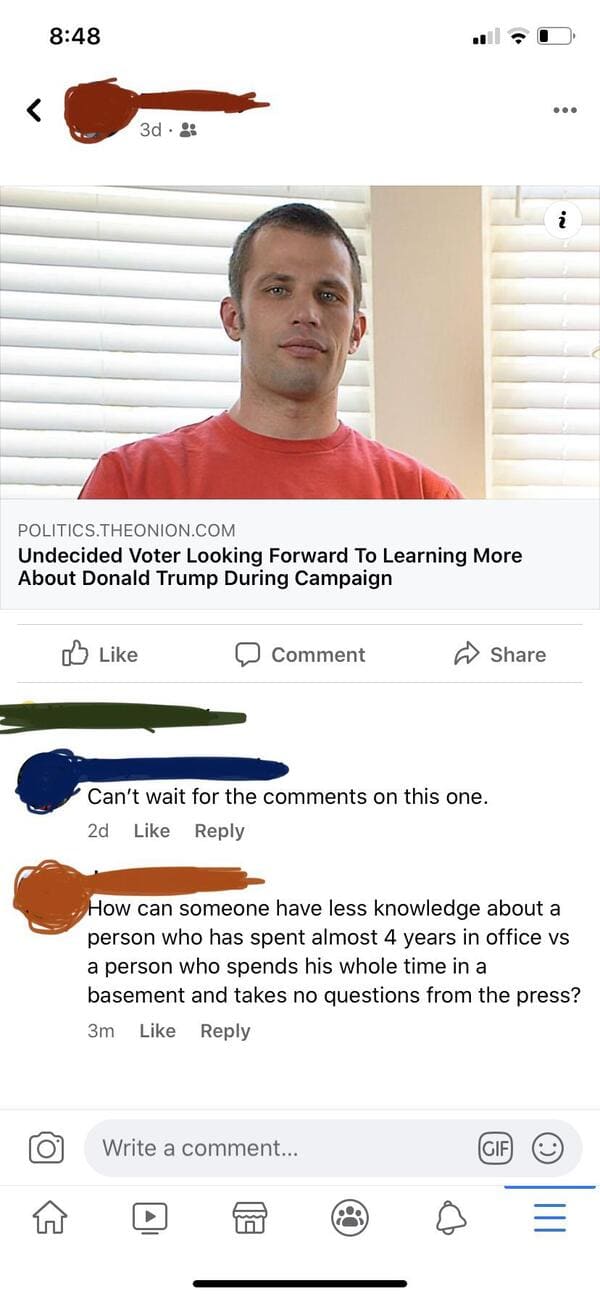Open the Marketplace storefront tab
Image resolution: width=600 pixels, height=1299 pixels.
pyautogui.click(x=249, y=1217)
